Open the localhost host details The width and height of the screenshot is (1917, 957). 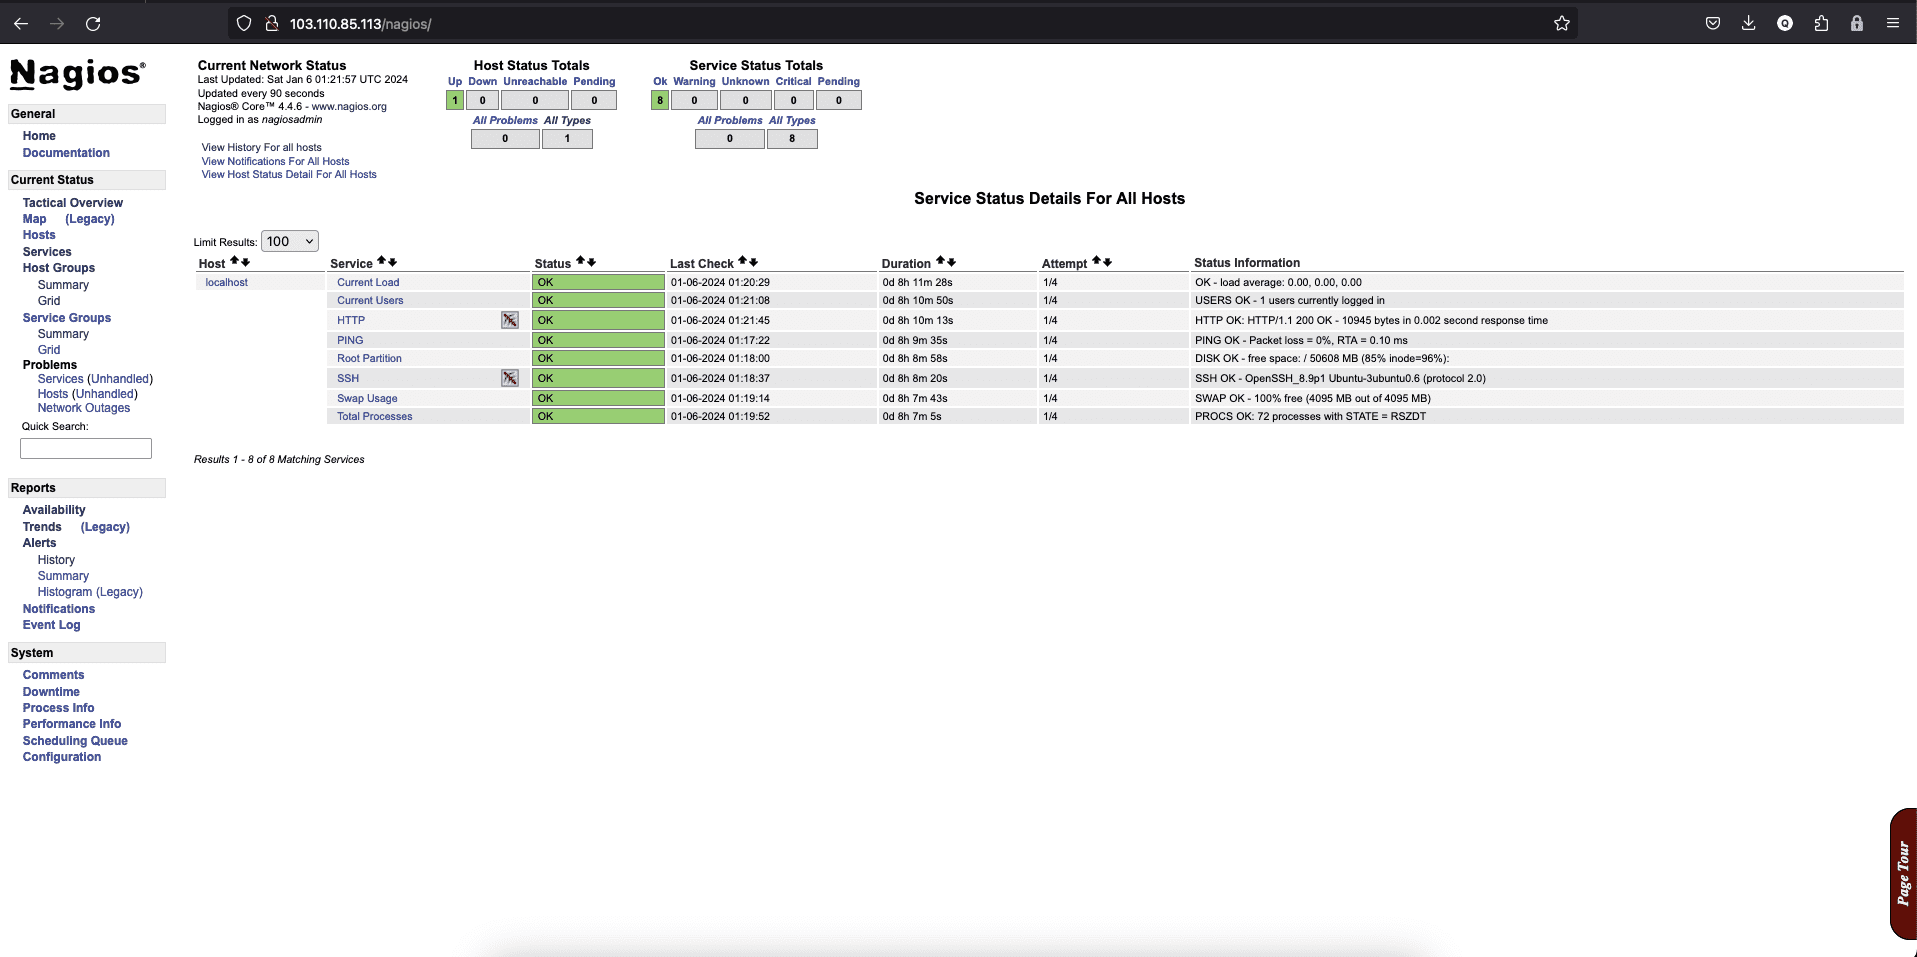pyautogui.click(x=226, y=282)
